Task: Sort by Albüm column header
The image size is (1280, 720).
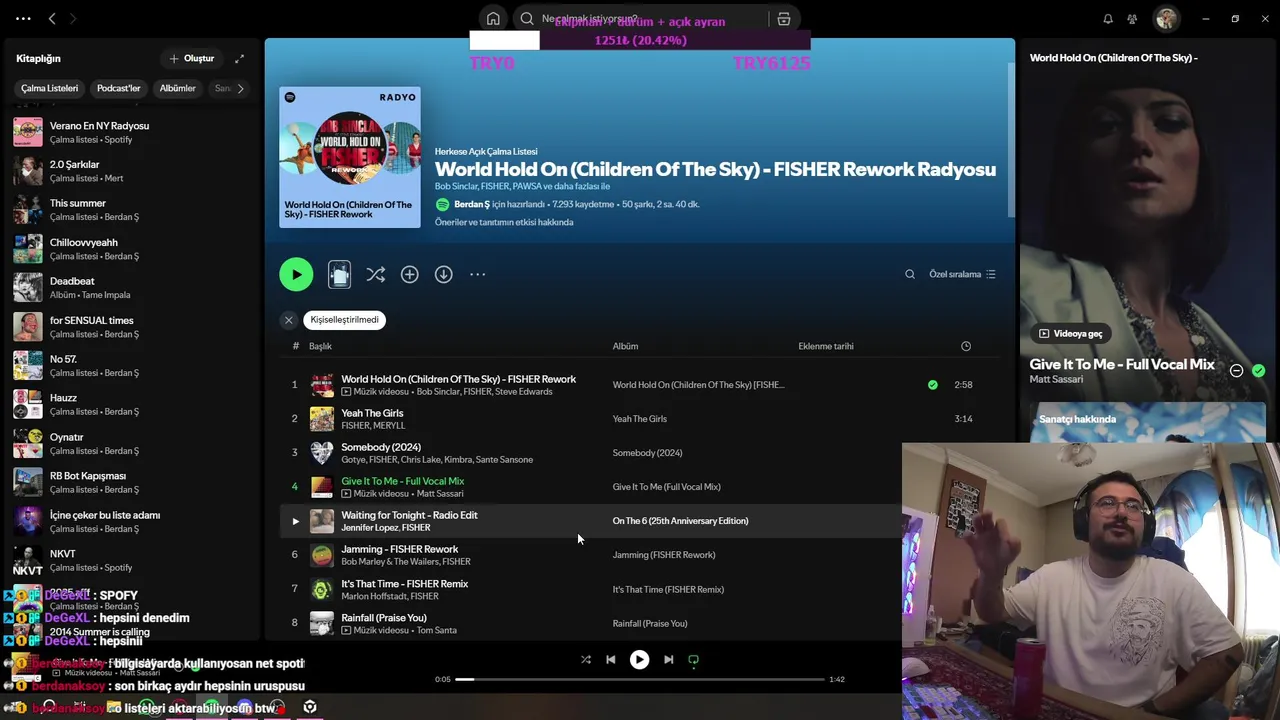Action: coord(625,346)
